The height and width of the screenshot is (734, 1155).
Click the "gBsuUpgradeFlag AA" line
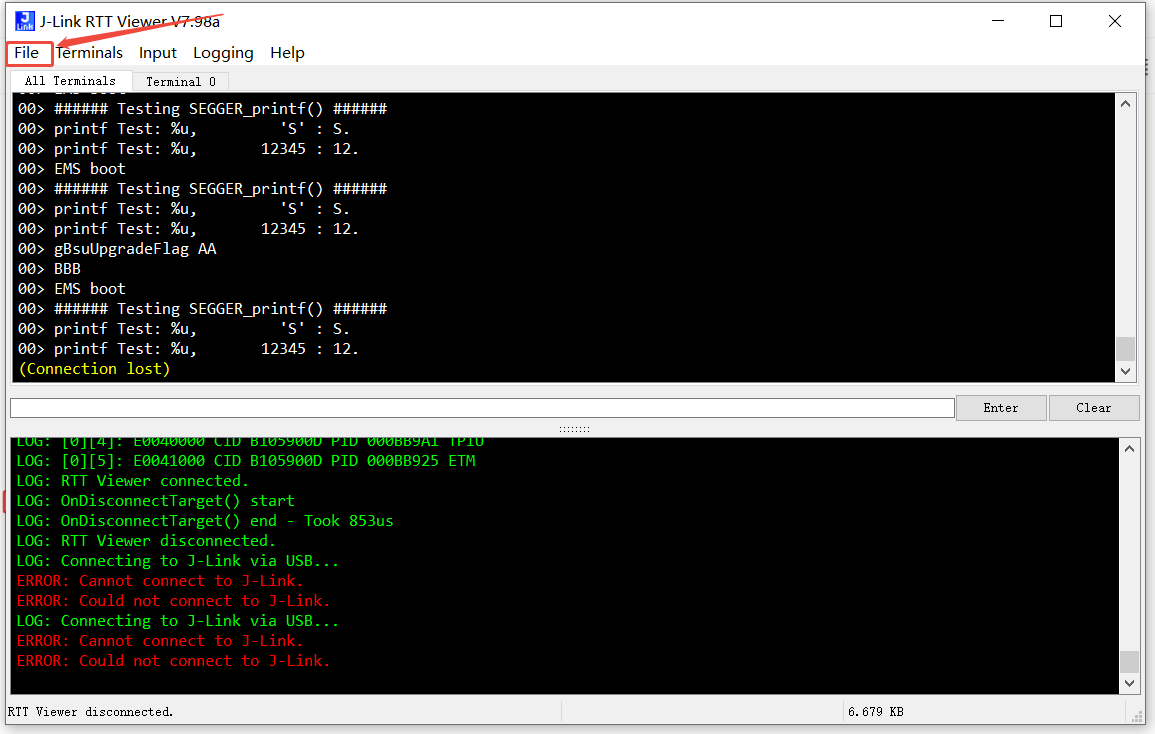(x=117, y=249)
